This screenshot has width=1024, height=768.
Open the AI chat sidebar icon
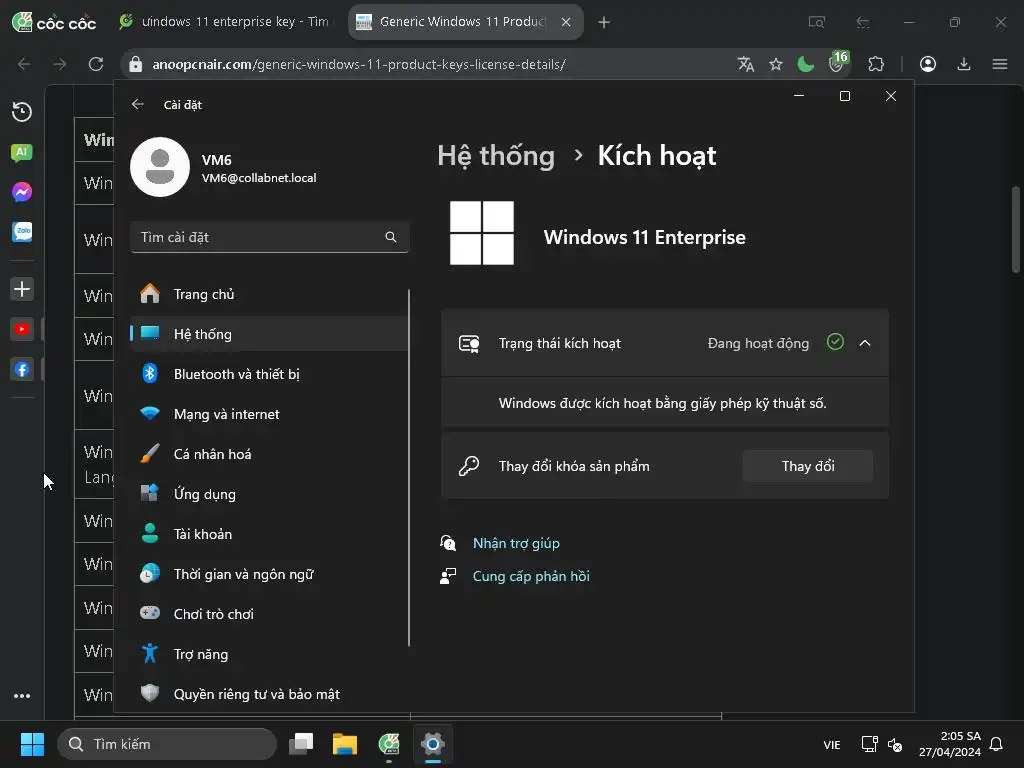[x=22, y=152]
